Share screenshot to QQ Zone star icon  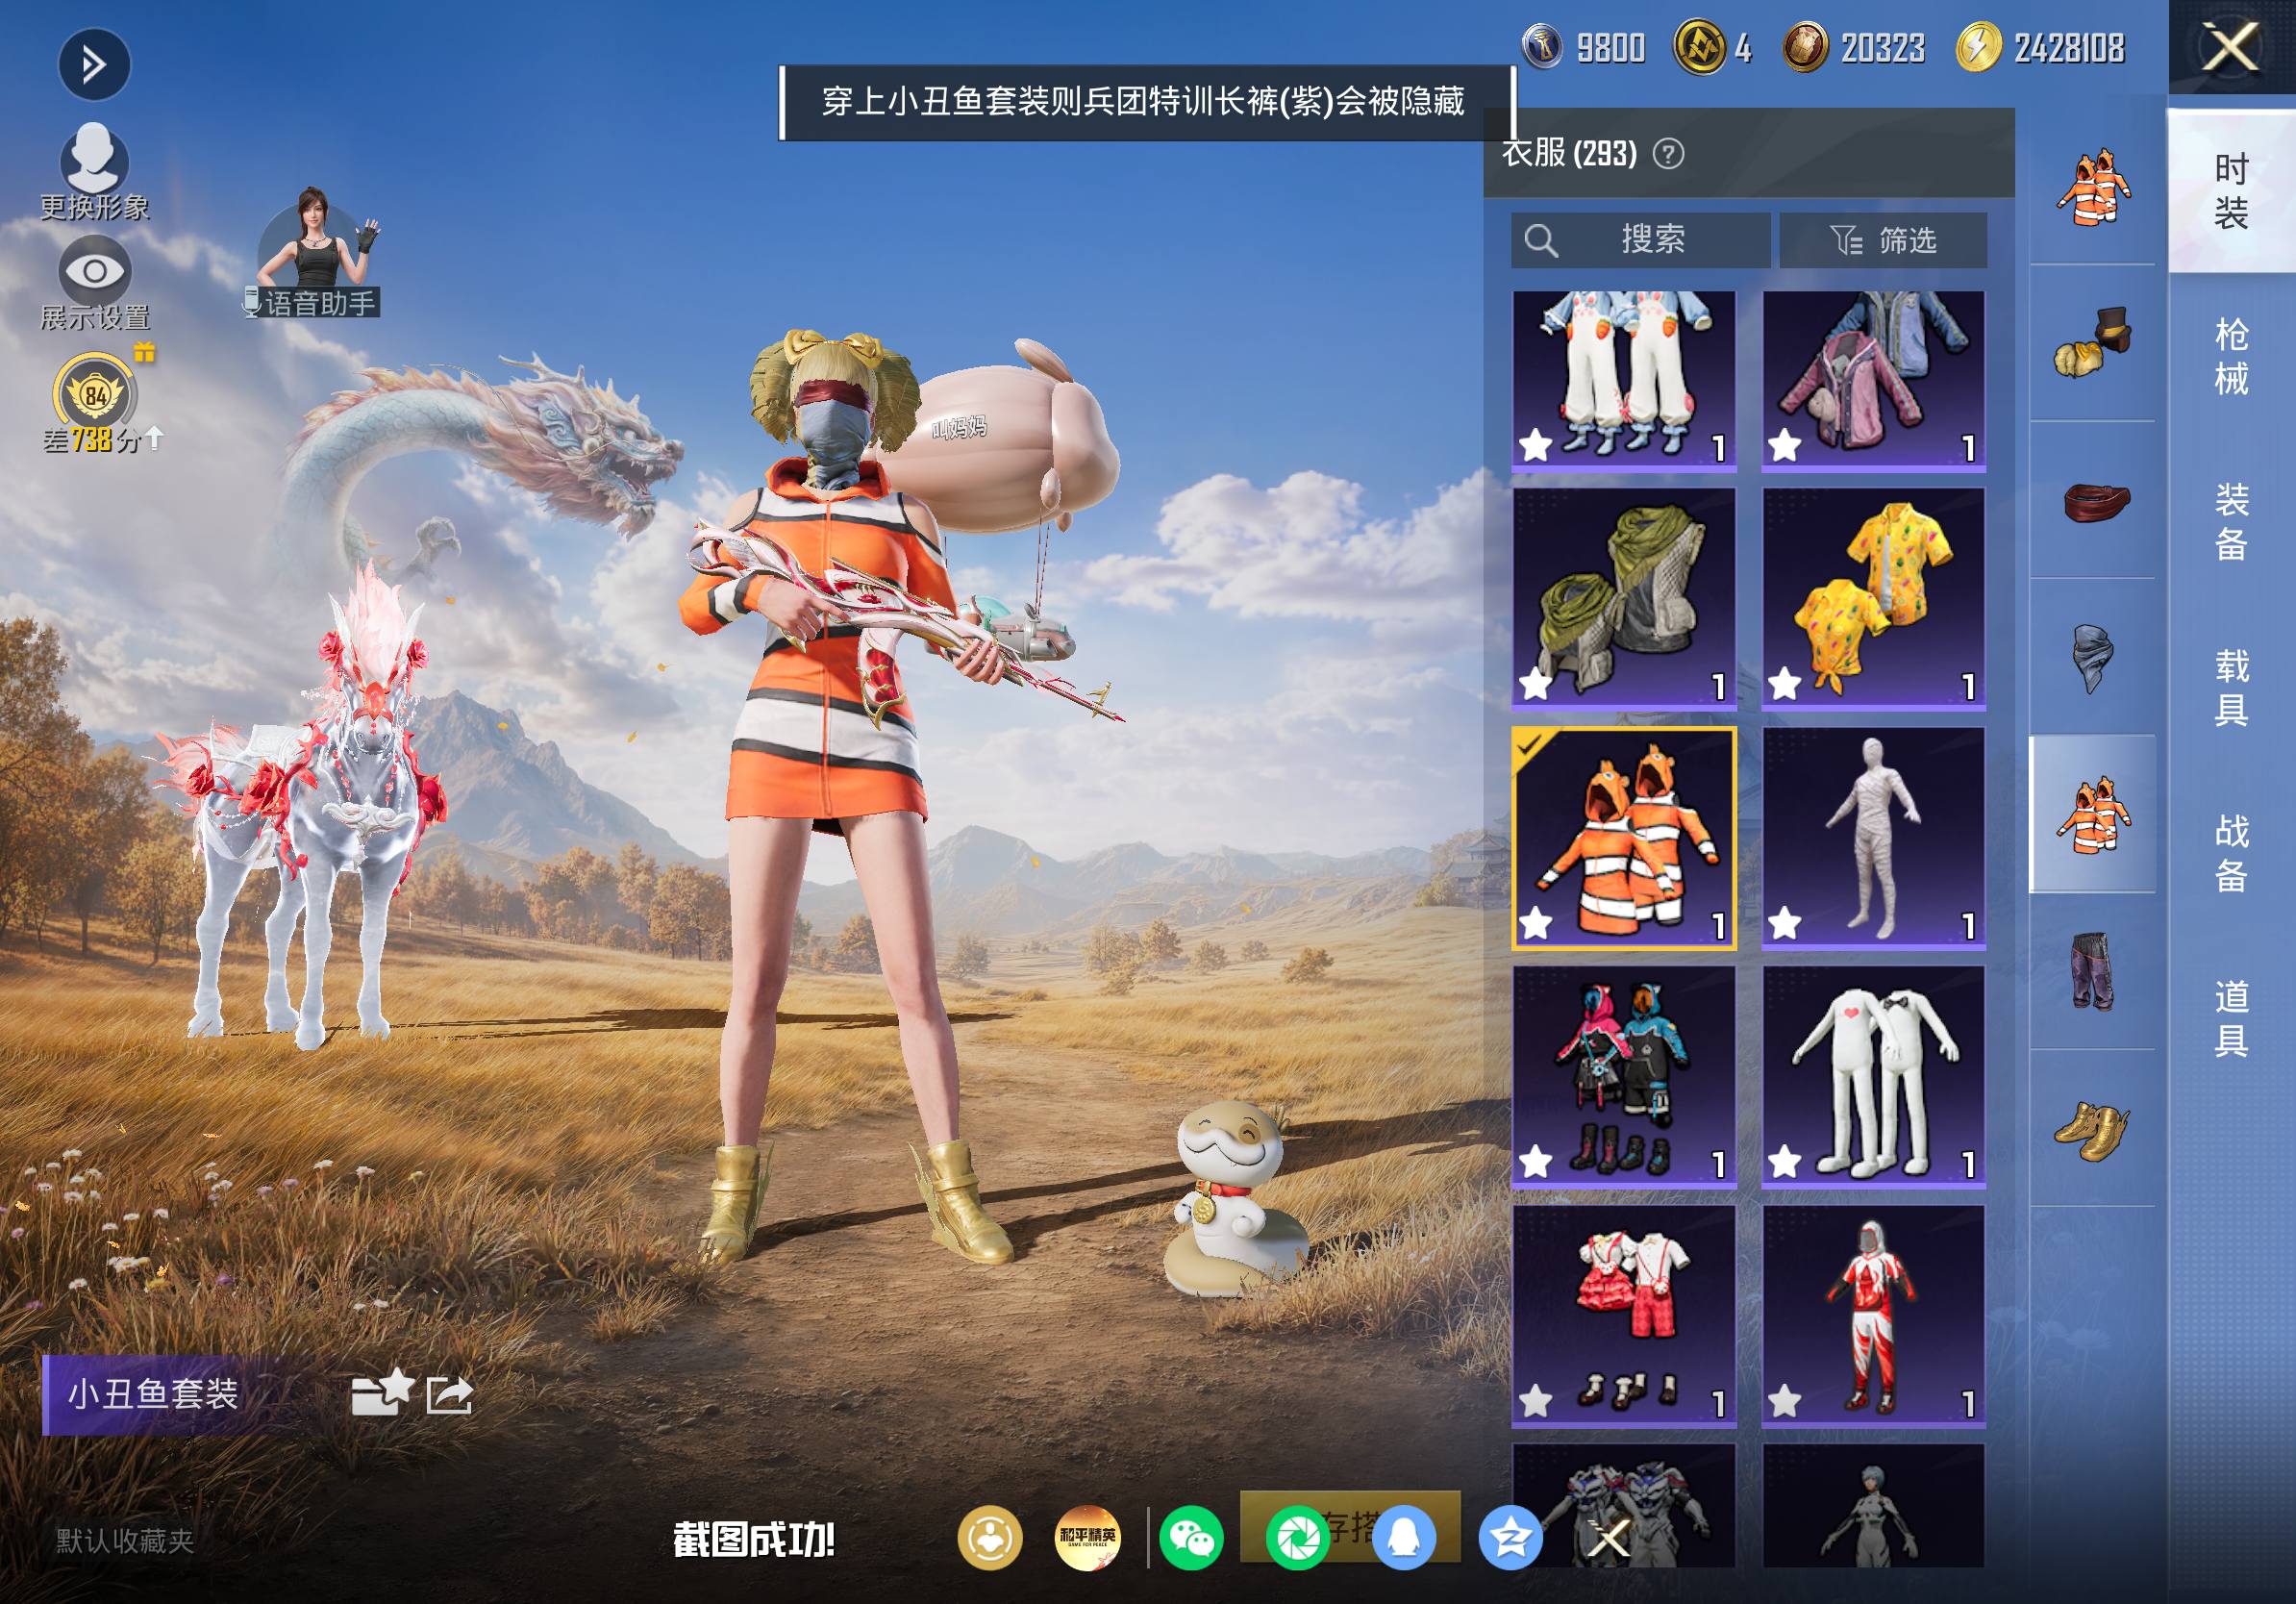1510,1537
